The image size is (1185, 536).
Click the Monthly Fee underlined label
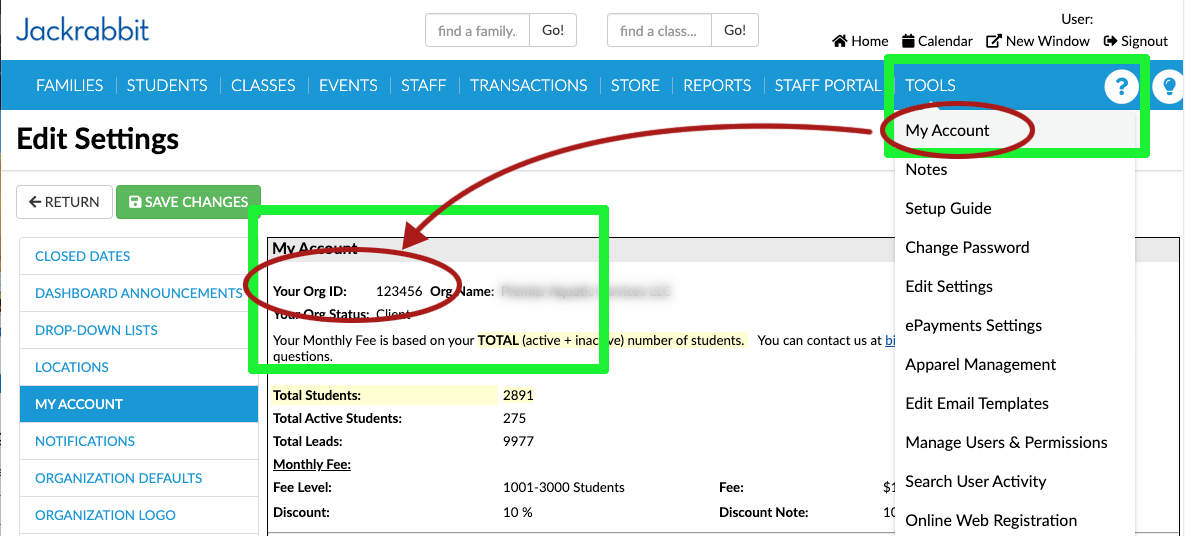(x=311, y=464)
